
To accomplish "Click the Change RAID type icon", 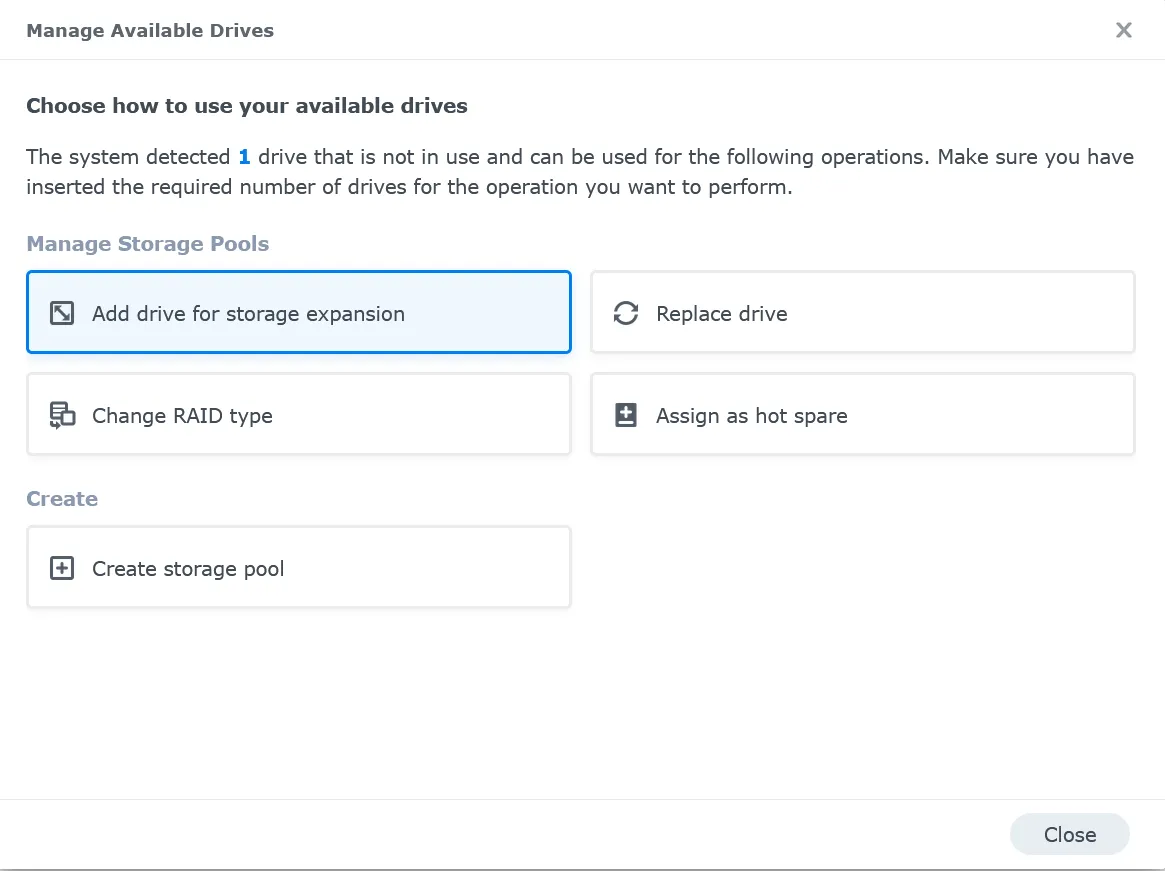I will click(x=61, y=414).
